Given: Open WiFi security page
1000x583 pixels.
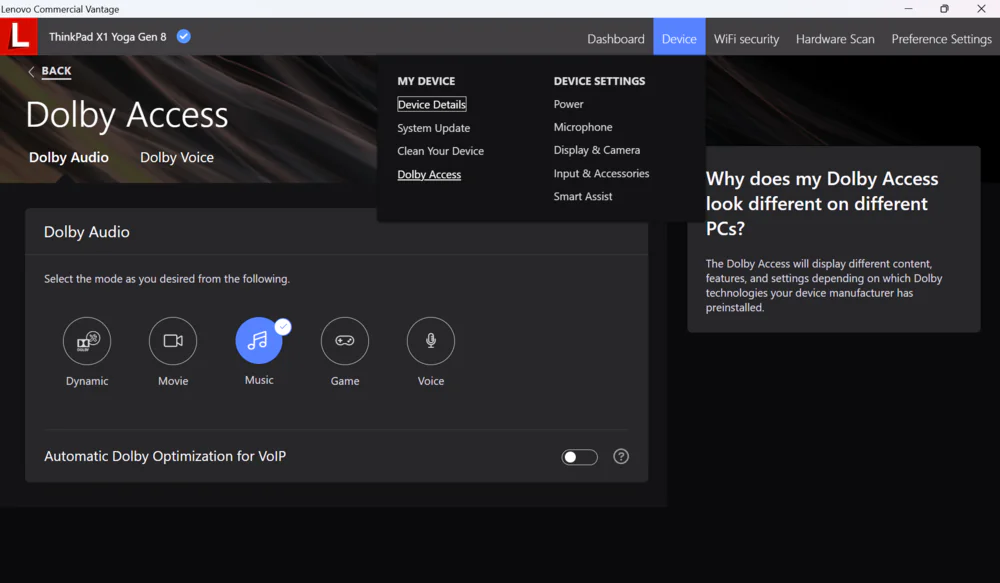Looking at the screenshot, I should (746, 39).
